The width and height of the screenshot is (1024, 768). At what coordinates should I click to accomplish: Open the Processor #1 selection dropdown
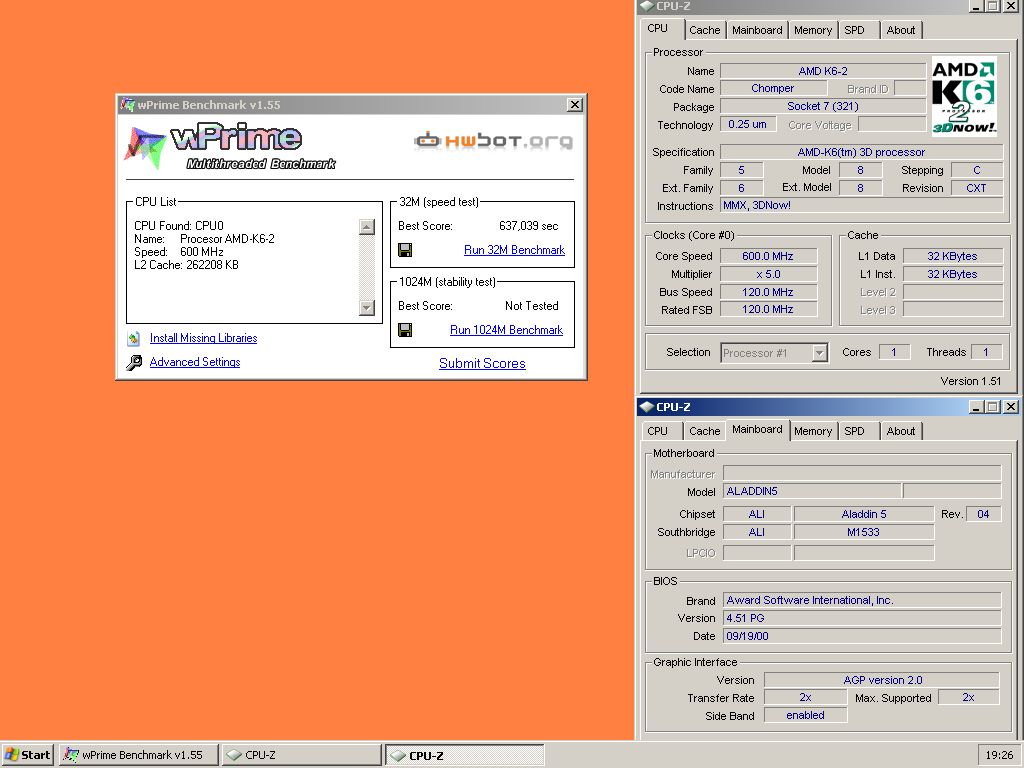[x=819, y=353]
